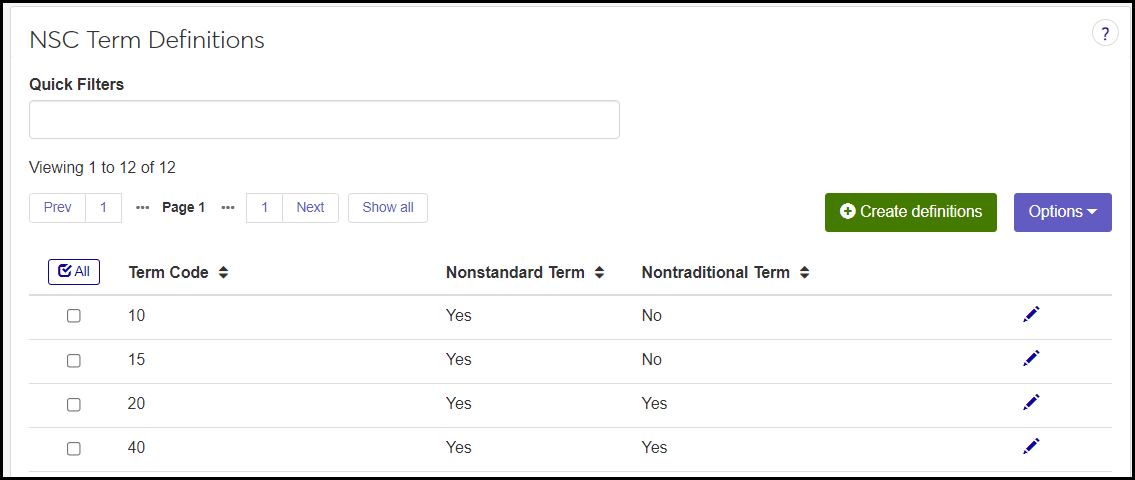Go to the Prev page
The height and width of the screenshot is (480, 1135).
pos(58,208)
